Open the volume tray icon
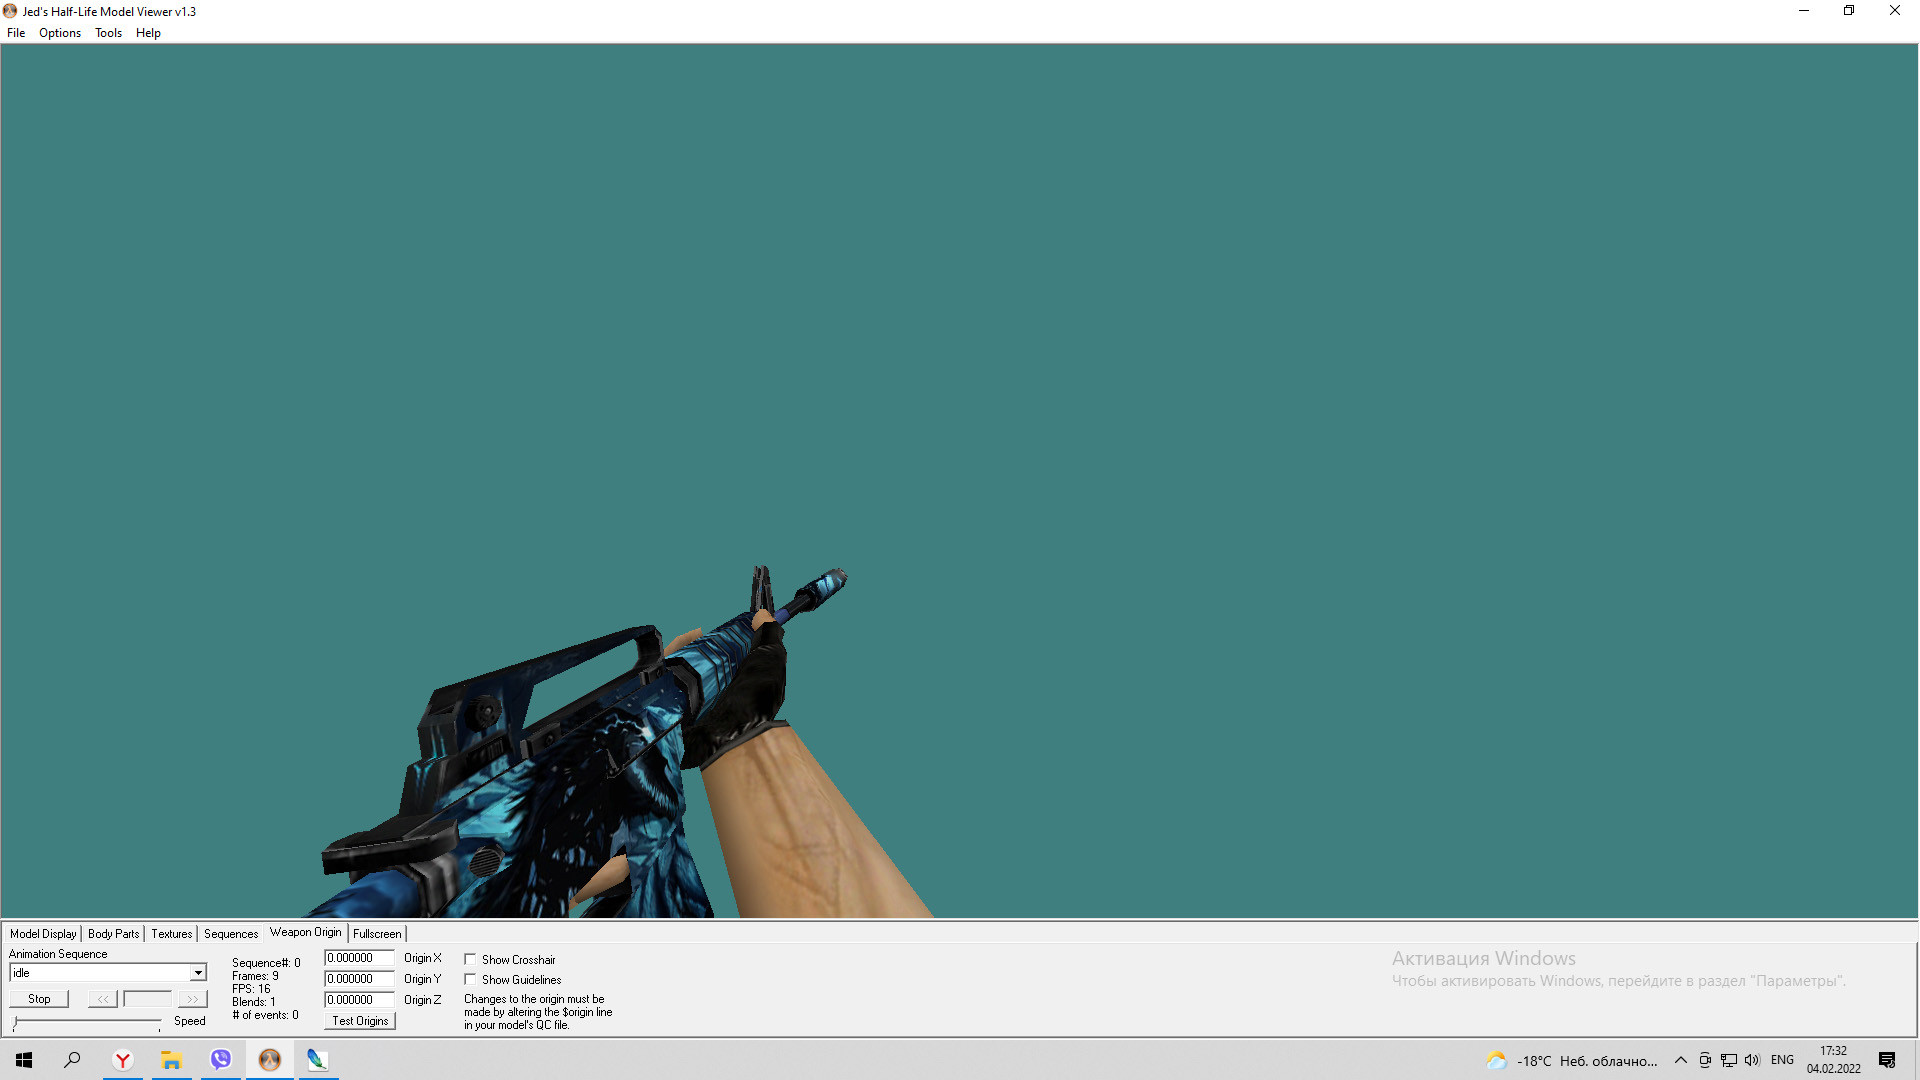Screen dimensions: 1920x1080 point(1752,1061)
